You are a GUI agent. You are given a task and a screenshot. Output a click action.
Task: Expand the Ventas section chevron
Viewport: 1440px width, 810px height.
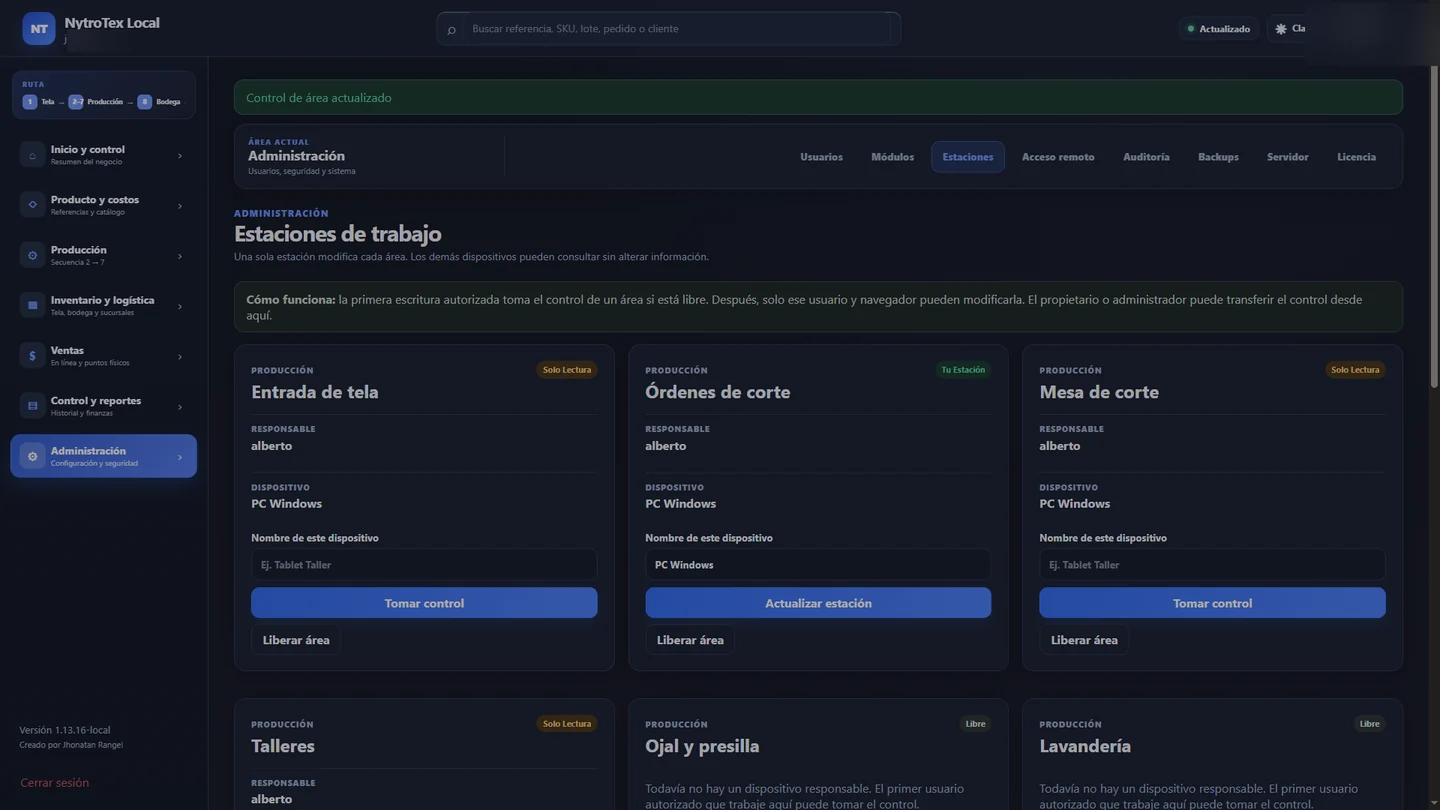point(180,357)
